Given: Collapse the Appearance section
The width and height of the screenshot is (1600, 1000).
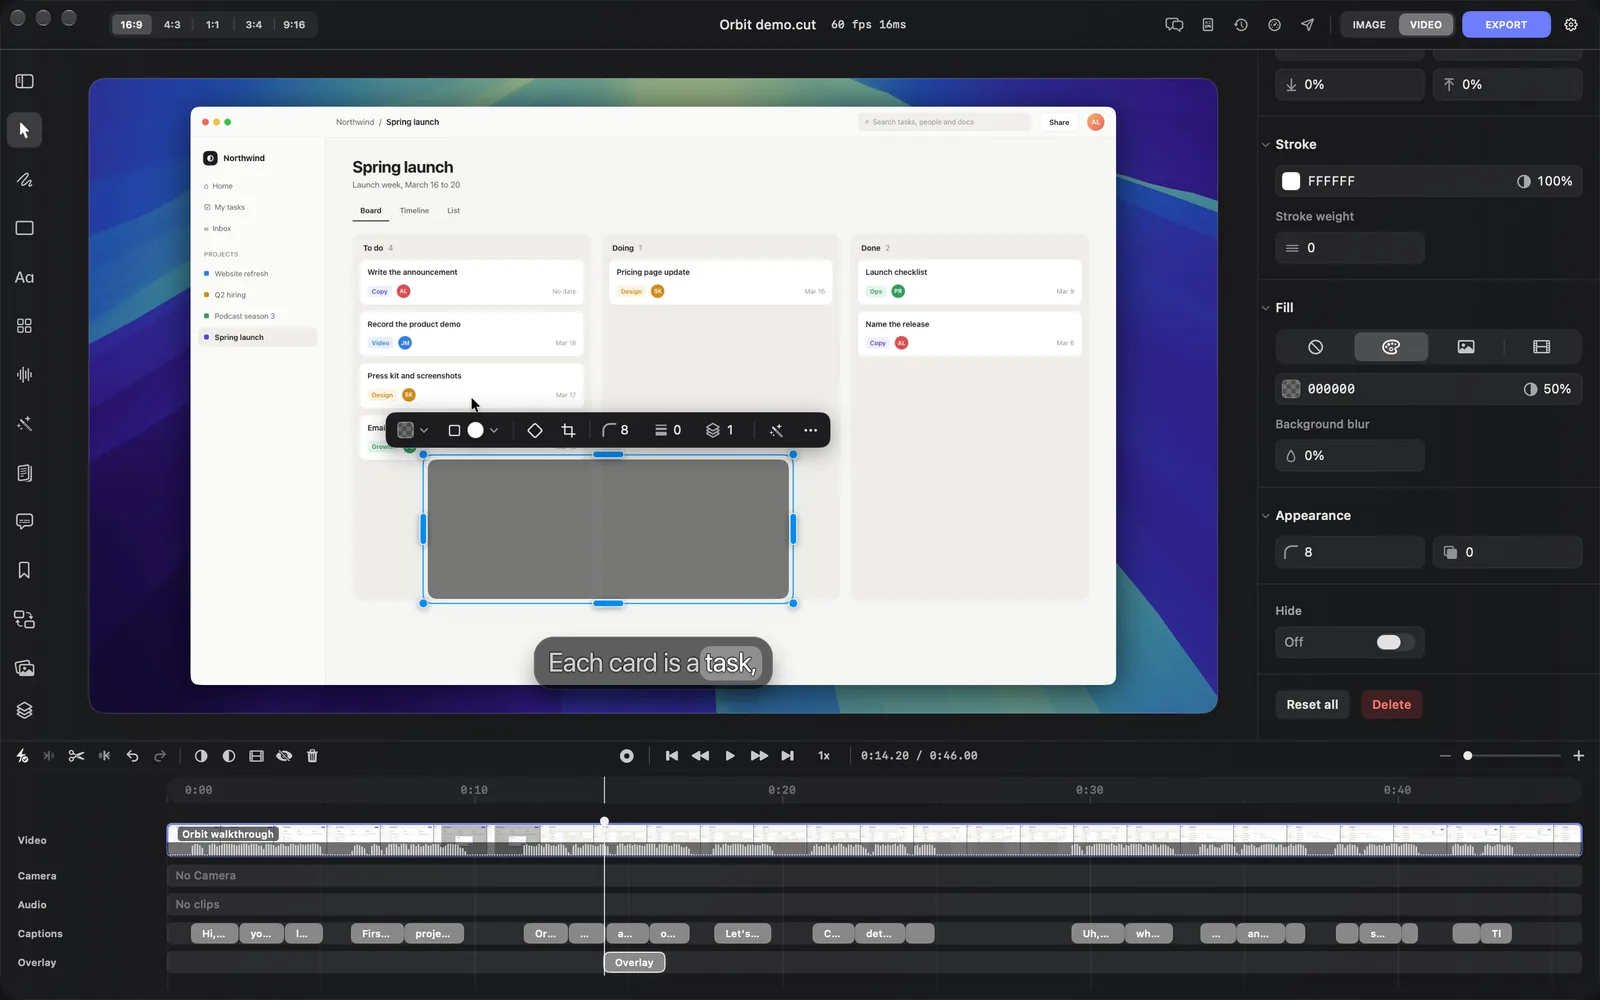Looking at the screenshot, I should [1266, 516].
